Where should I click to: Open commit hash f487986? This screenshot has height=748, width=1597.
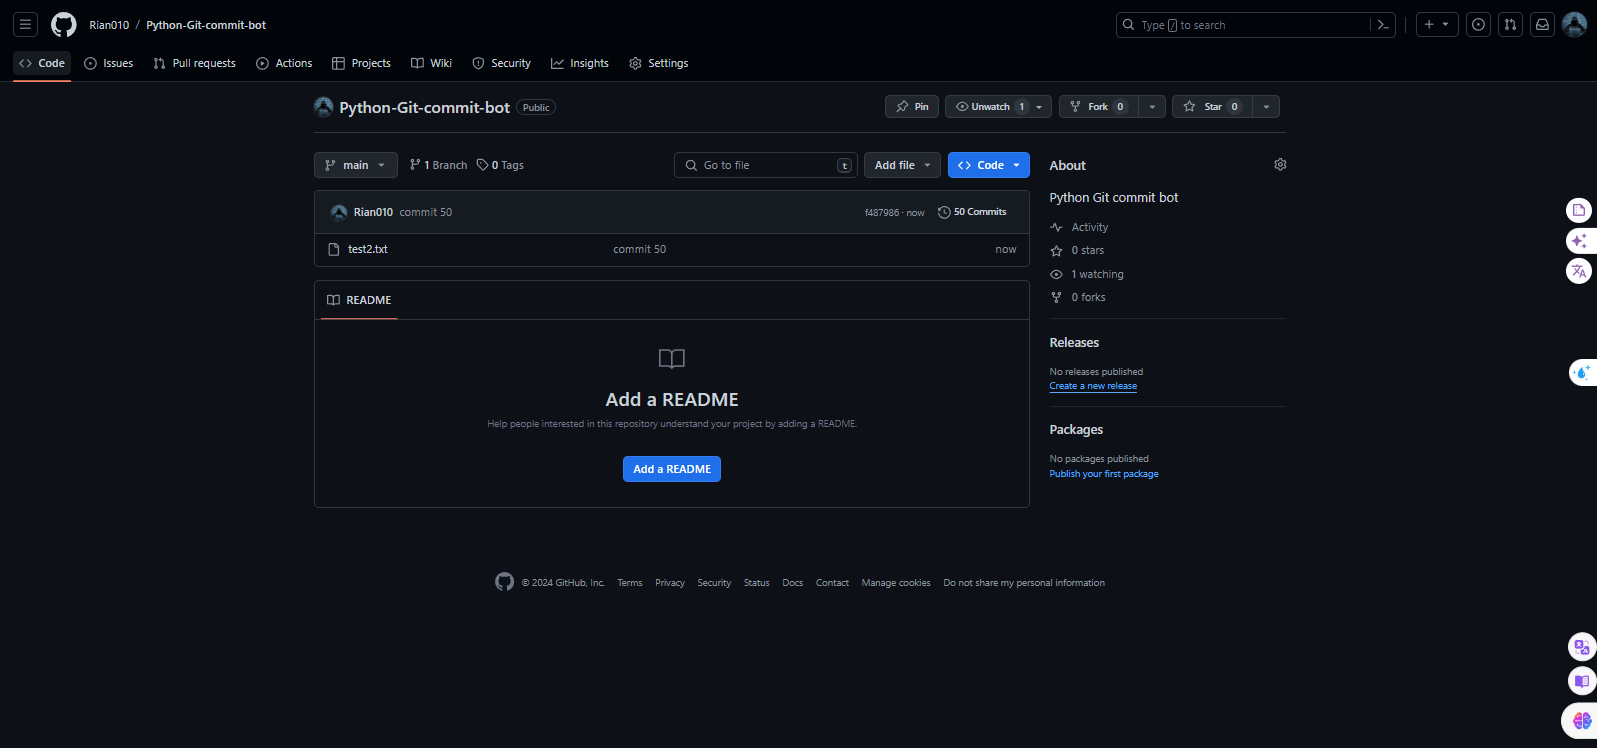coord(881,213)
